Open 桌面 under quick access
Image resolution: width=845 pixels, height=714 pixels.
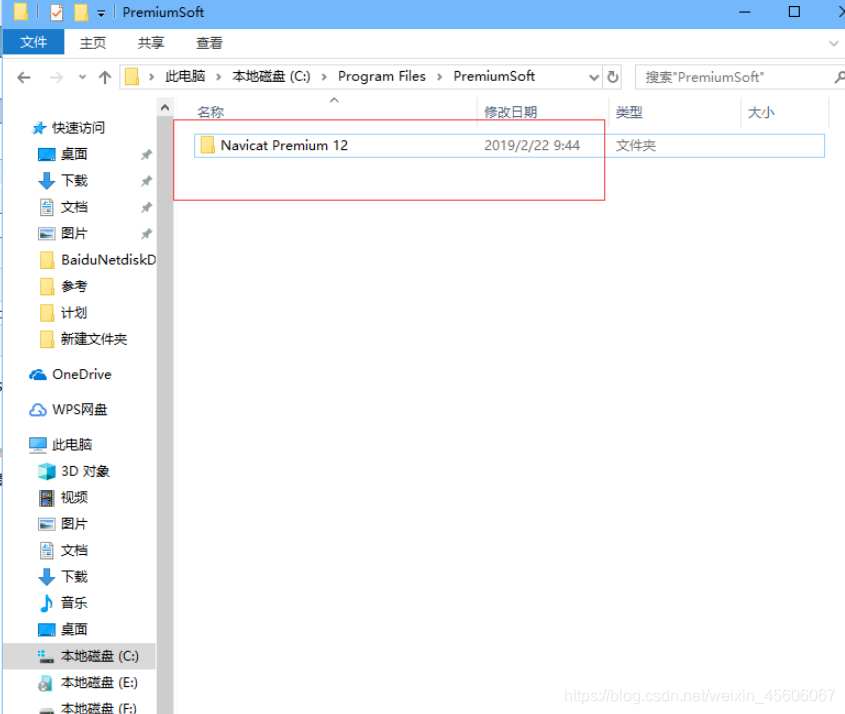pos(74,154)
